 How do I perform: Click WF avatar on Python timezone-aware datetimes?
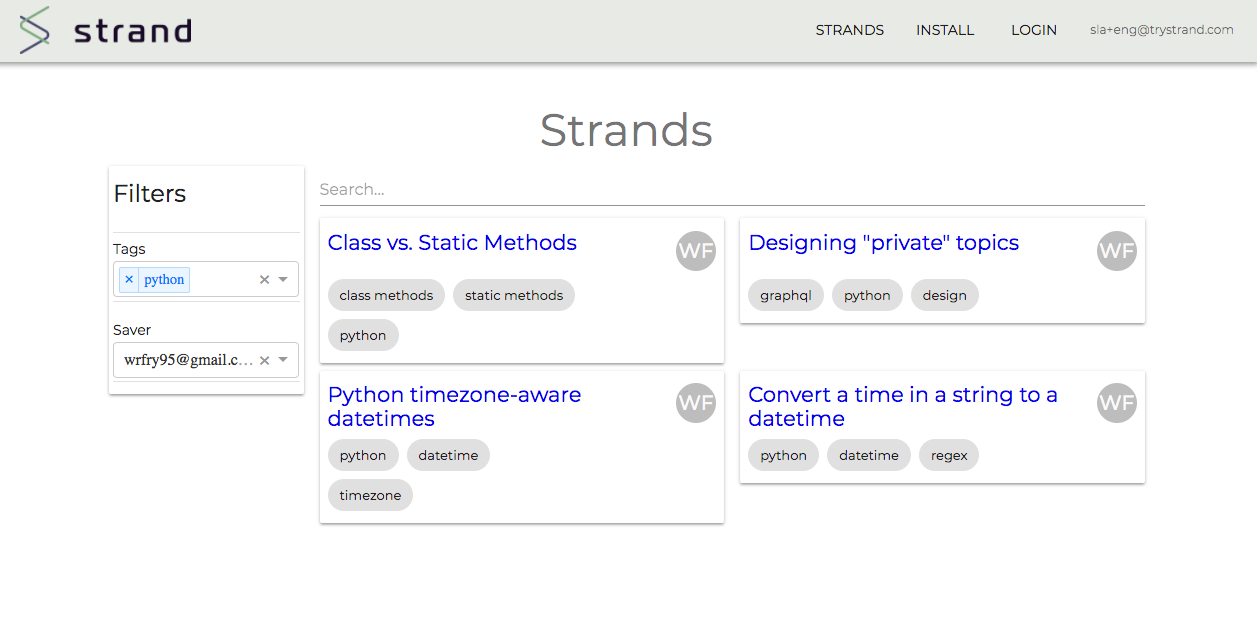(x=696, y=403)
